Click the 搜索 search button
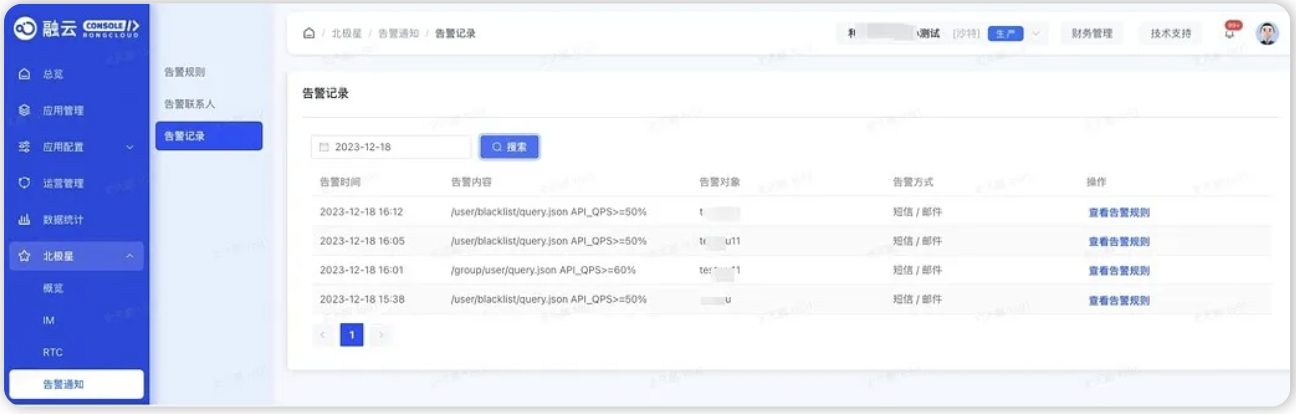The width and height of the screenshot is (1296, 414). 509,147
